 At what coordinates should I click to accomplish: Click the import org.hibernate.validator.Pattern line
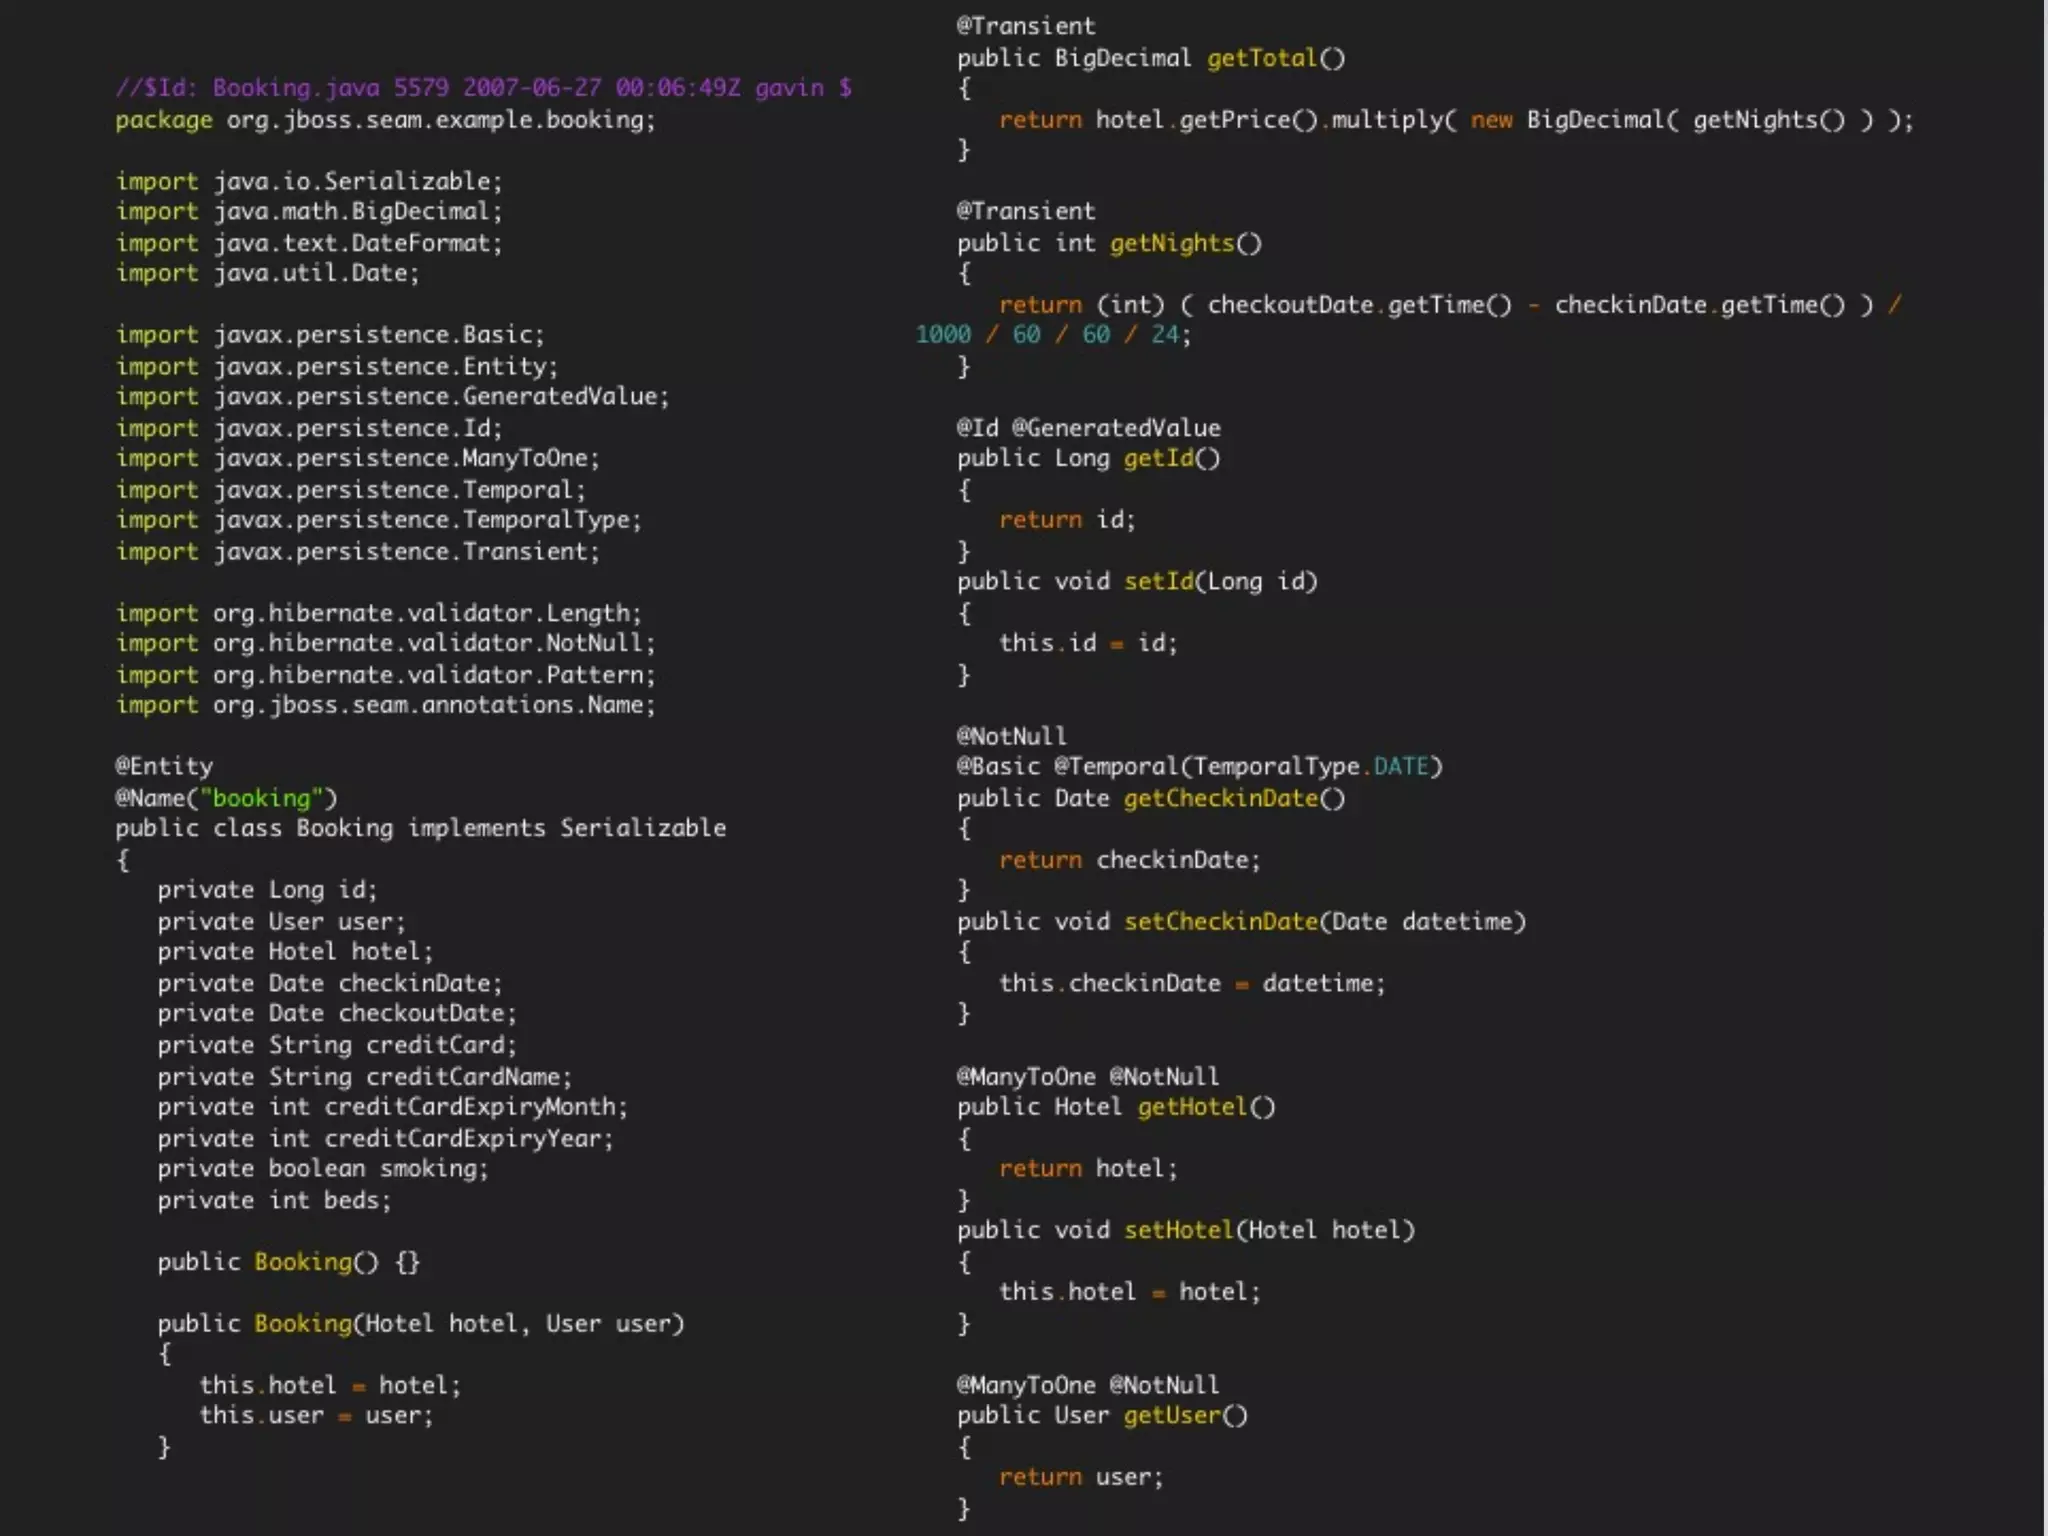385,674
